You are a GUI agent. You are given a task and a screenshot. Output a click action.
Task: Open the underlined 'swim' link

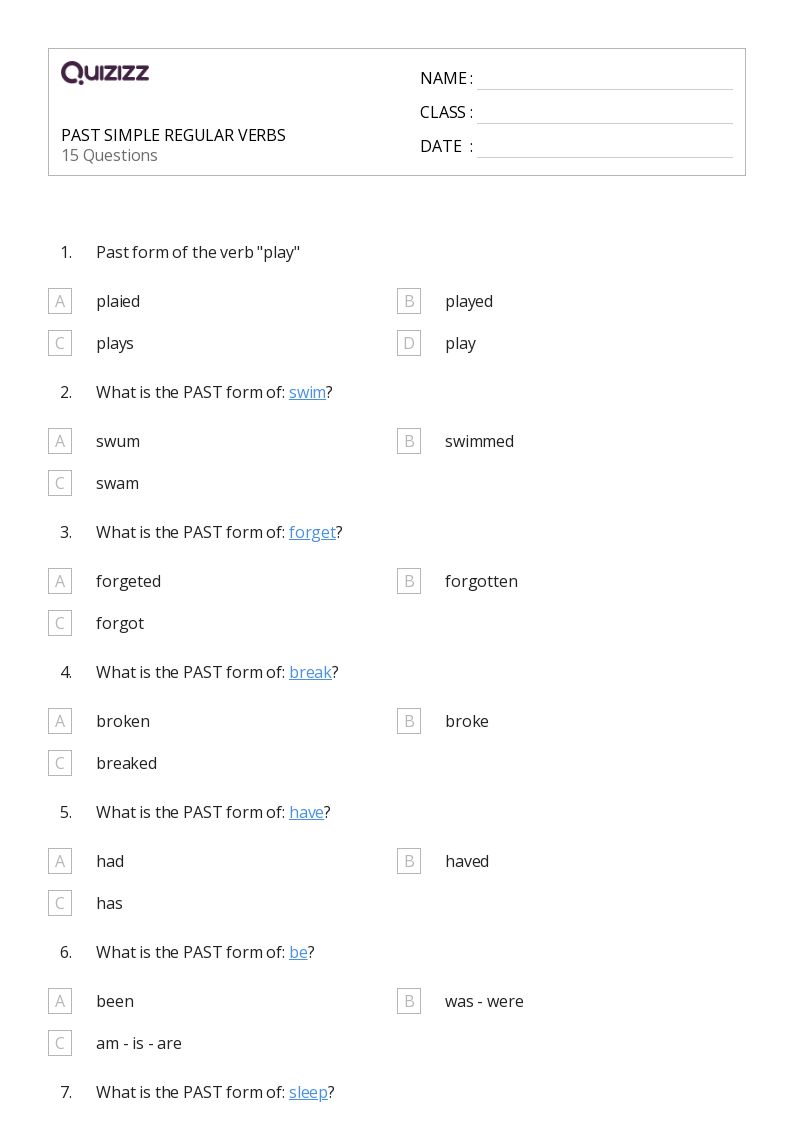307,392
